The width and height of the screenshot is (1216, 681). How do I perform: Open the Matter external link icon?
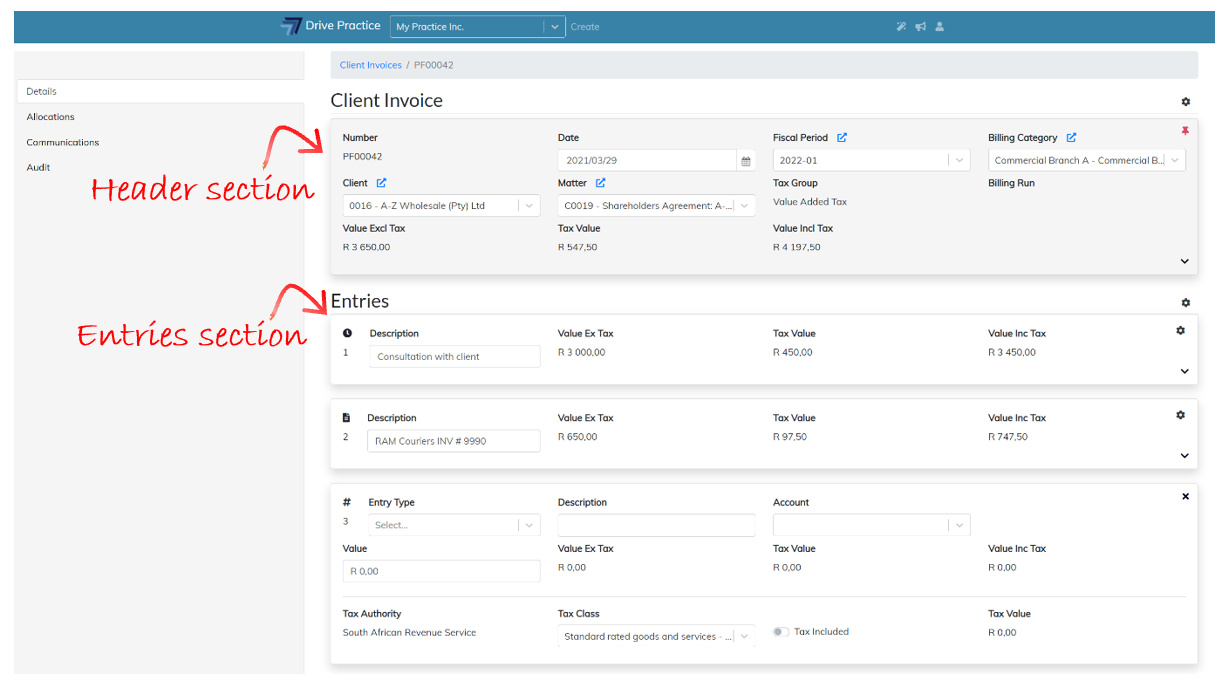(601, 183)
